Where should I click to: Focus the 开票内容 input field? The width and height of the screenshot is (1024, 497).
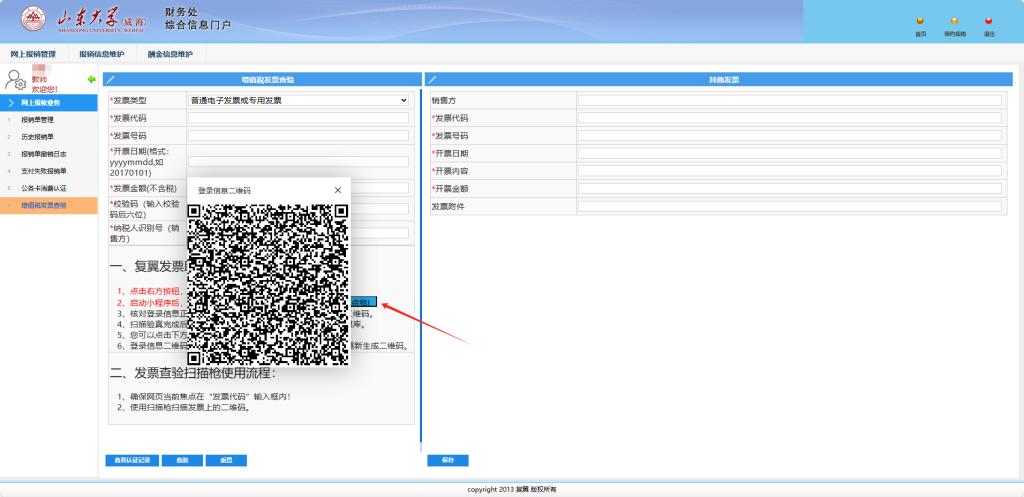coord(789,170)
